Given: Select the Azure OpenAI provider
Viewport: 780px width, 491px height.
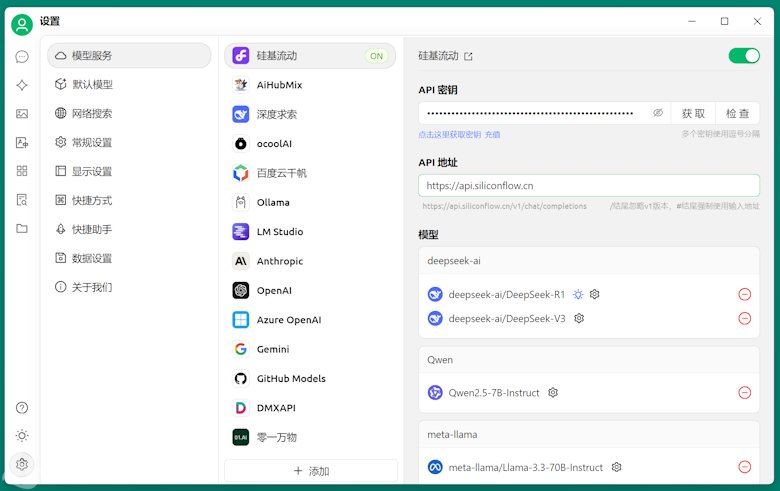Looking at the screenshot, I should [x=310, y=320].
